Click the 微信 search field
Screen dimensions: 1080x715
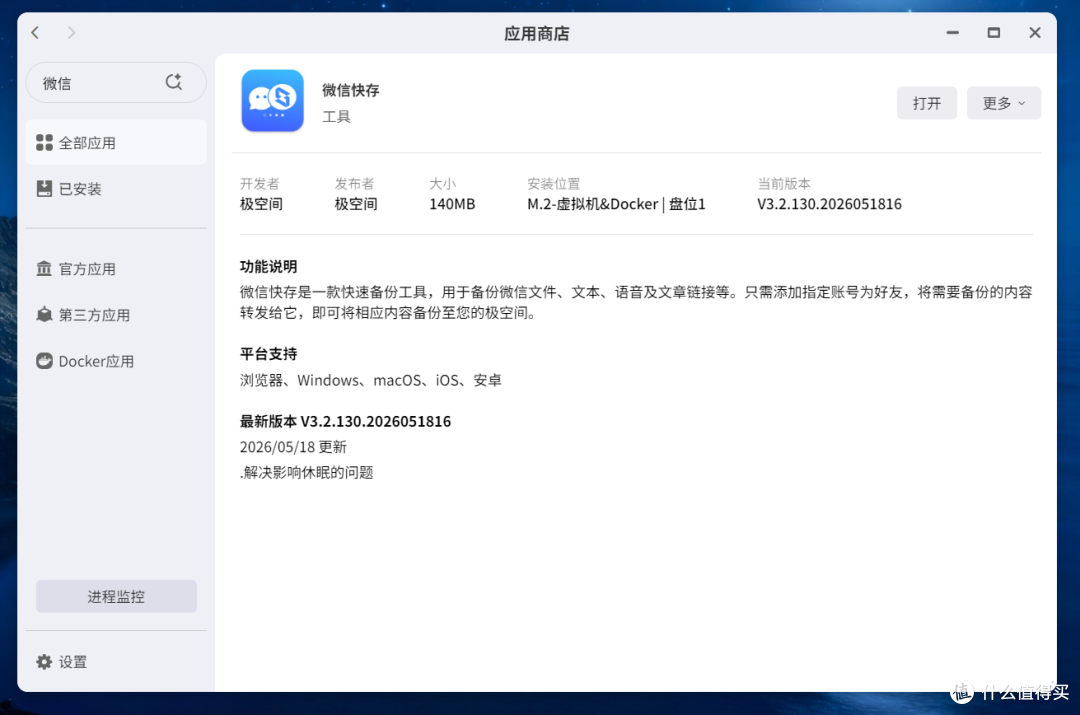point(116,83)
